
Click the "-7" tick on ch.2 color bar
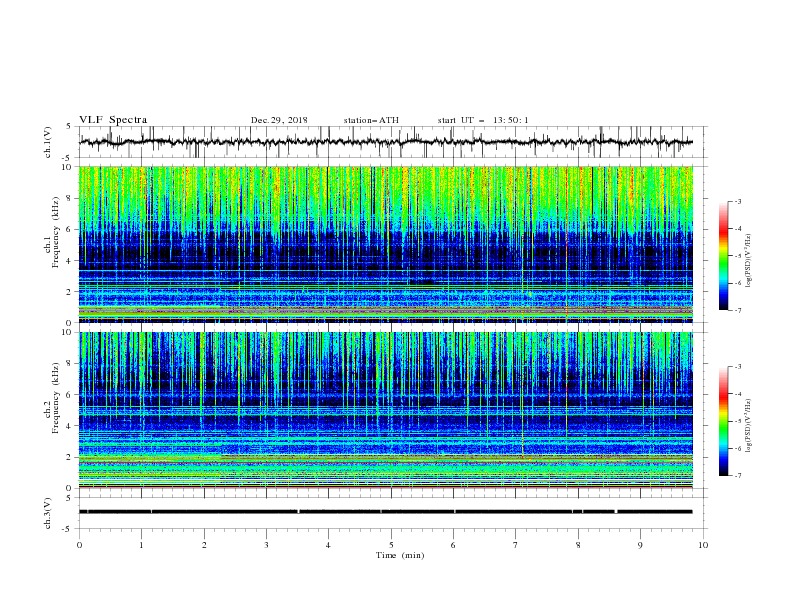click(x=737, y=475)
